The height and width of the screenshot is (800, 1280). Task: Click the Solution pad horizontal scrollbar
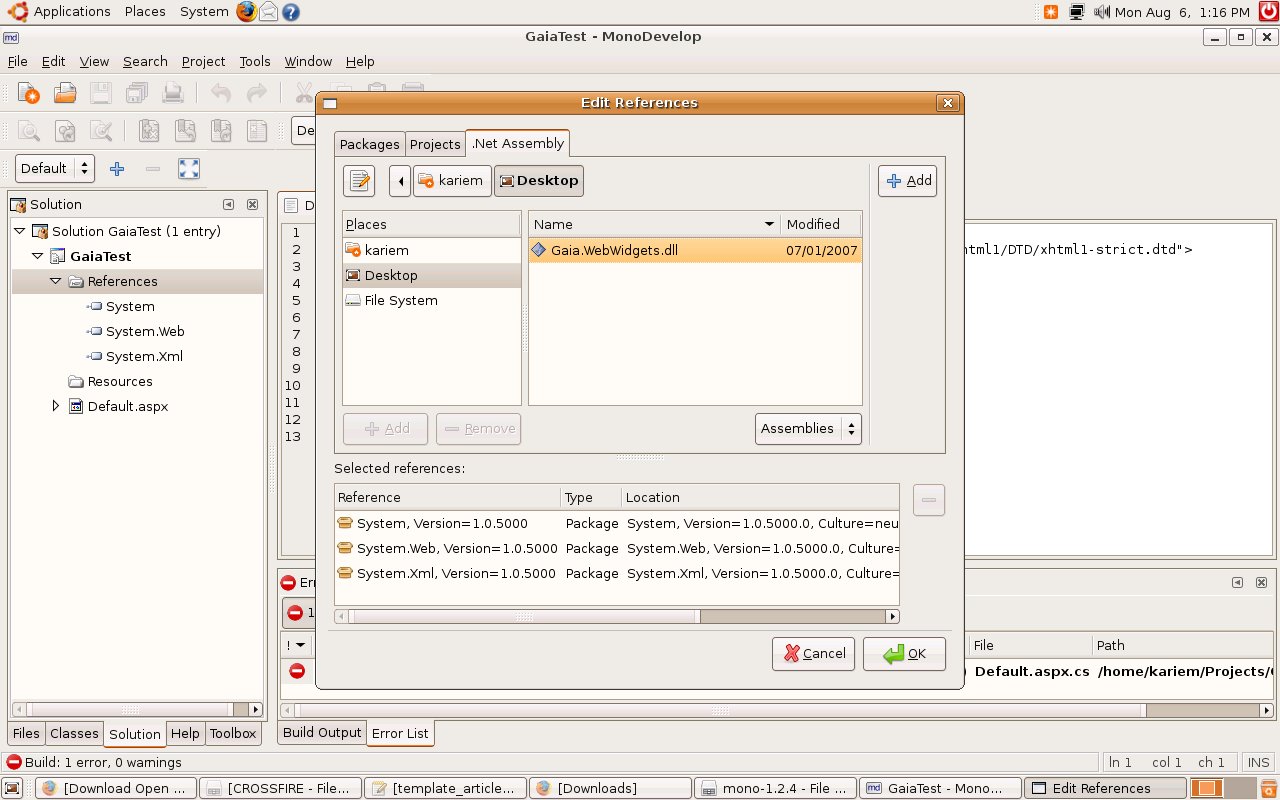[138, 709]
